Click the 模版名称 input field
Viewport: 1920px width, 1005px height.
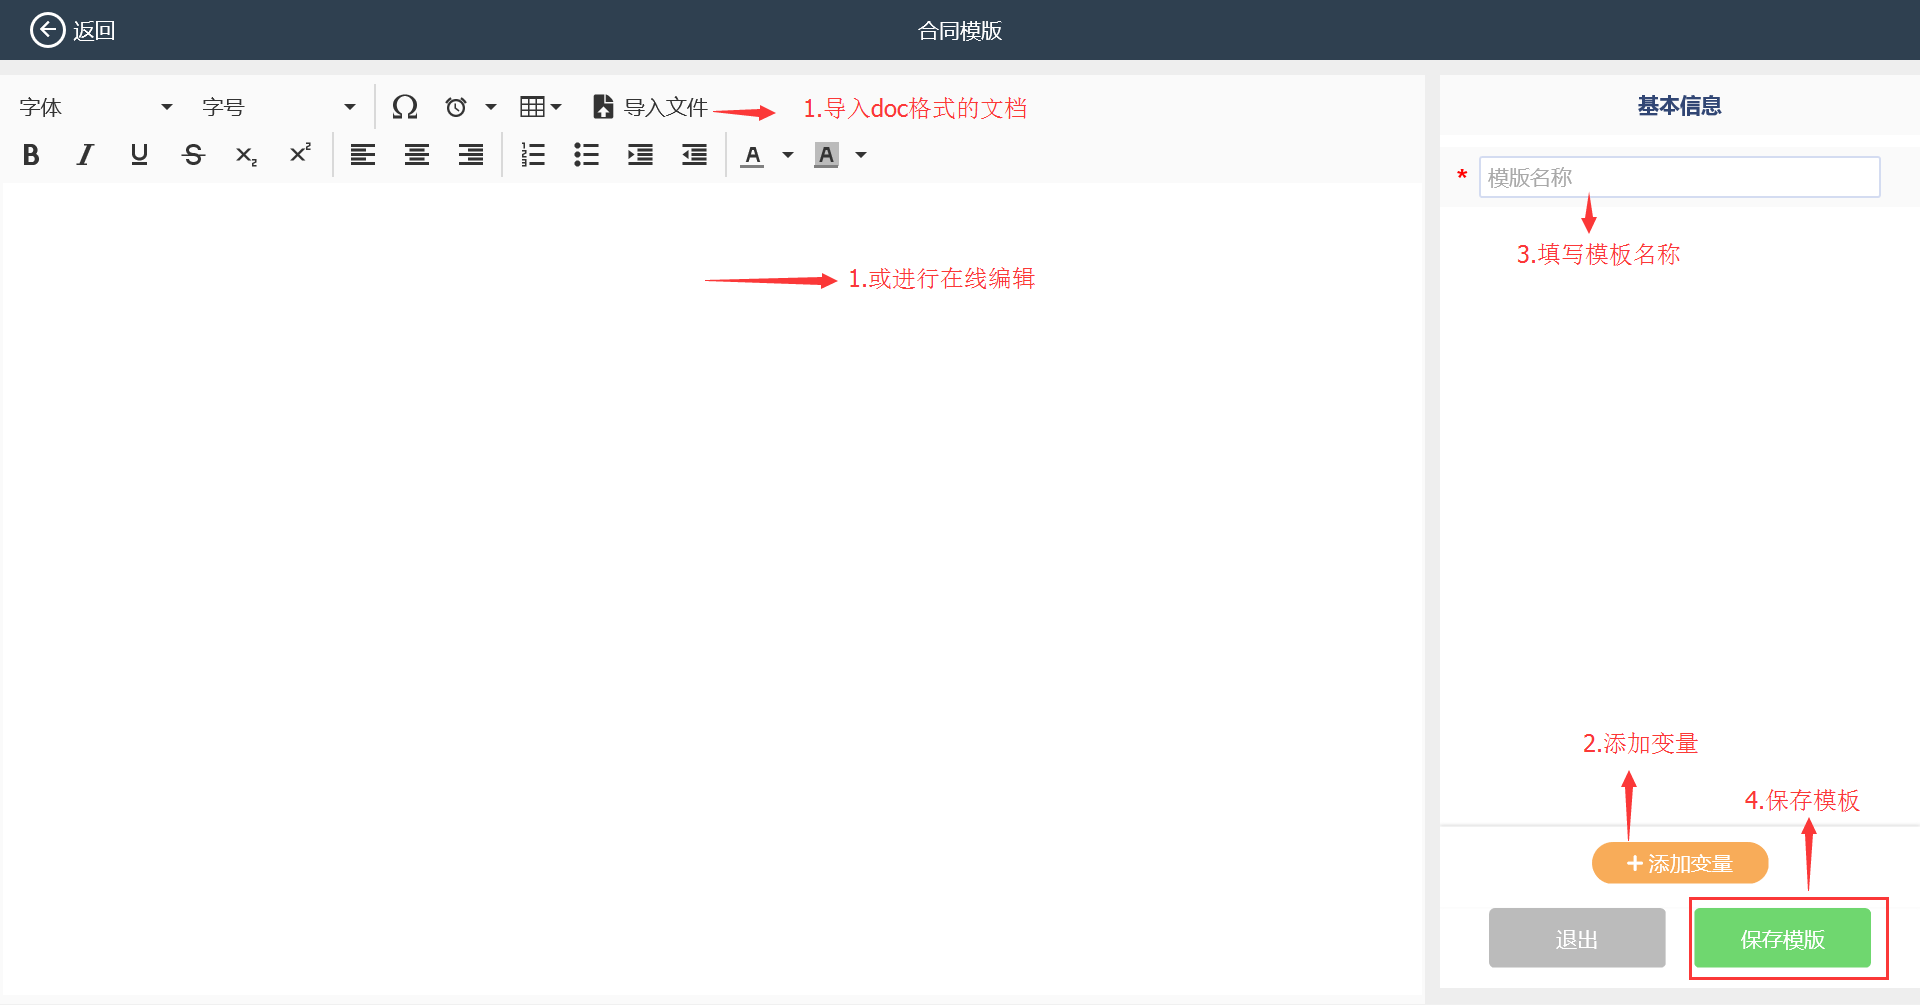(x=1679, y=177)
